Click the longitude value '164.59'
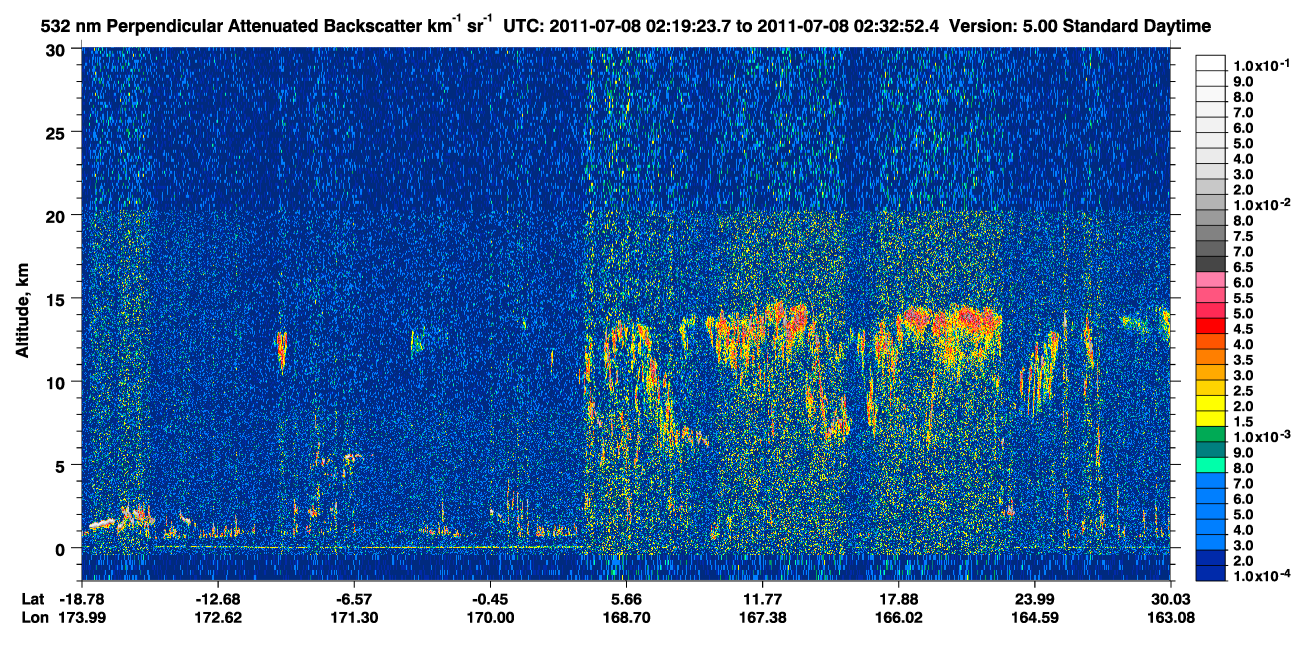This screenshot has width=1300, height=667. point(1034,617)
